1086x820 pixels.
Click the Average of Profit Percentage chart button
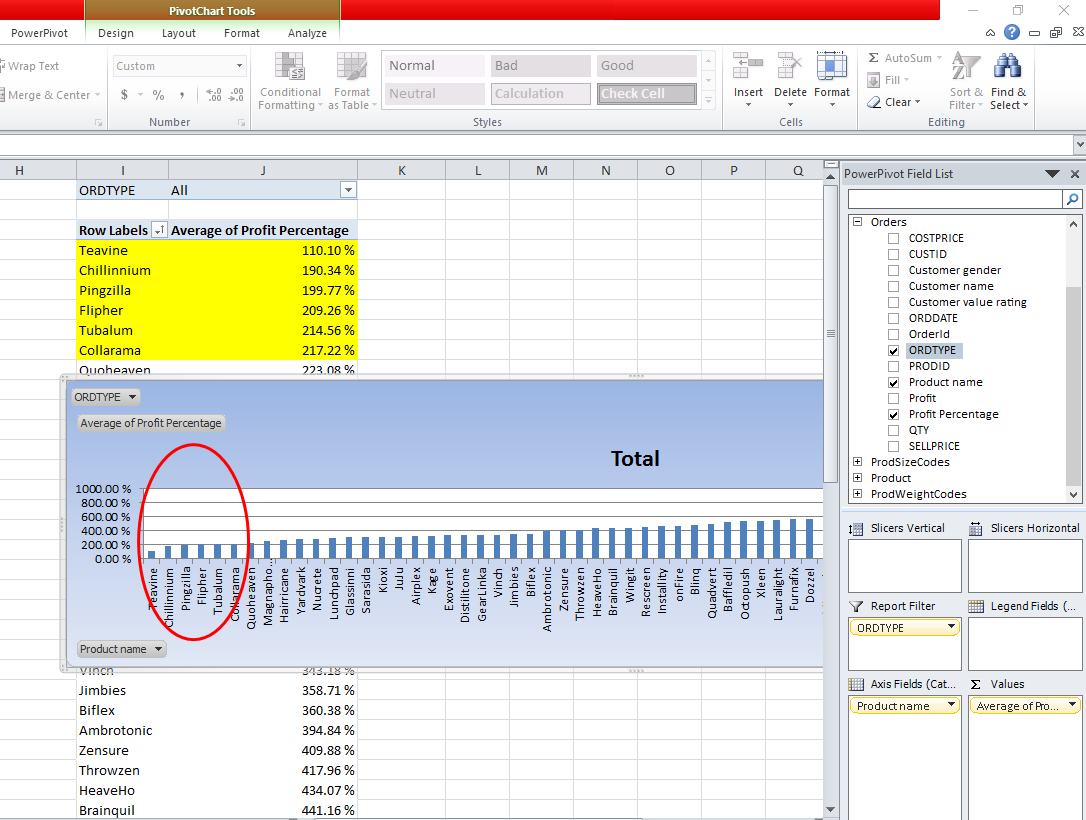click(152, 423)
